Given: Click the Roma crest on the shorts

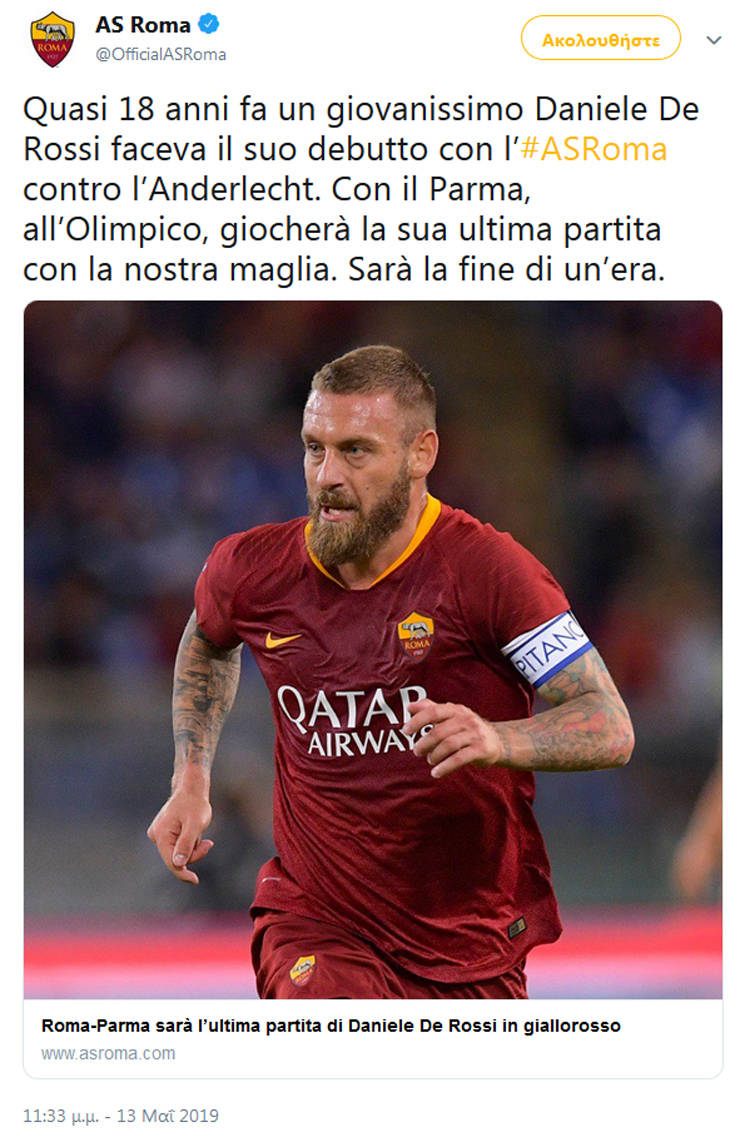Looking at the screenshot, I should pyautogui.click(x=302, y=970).
